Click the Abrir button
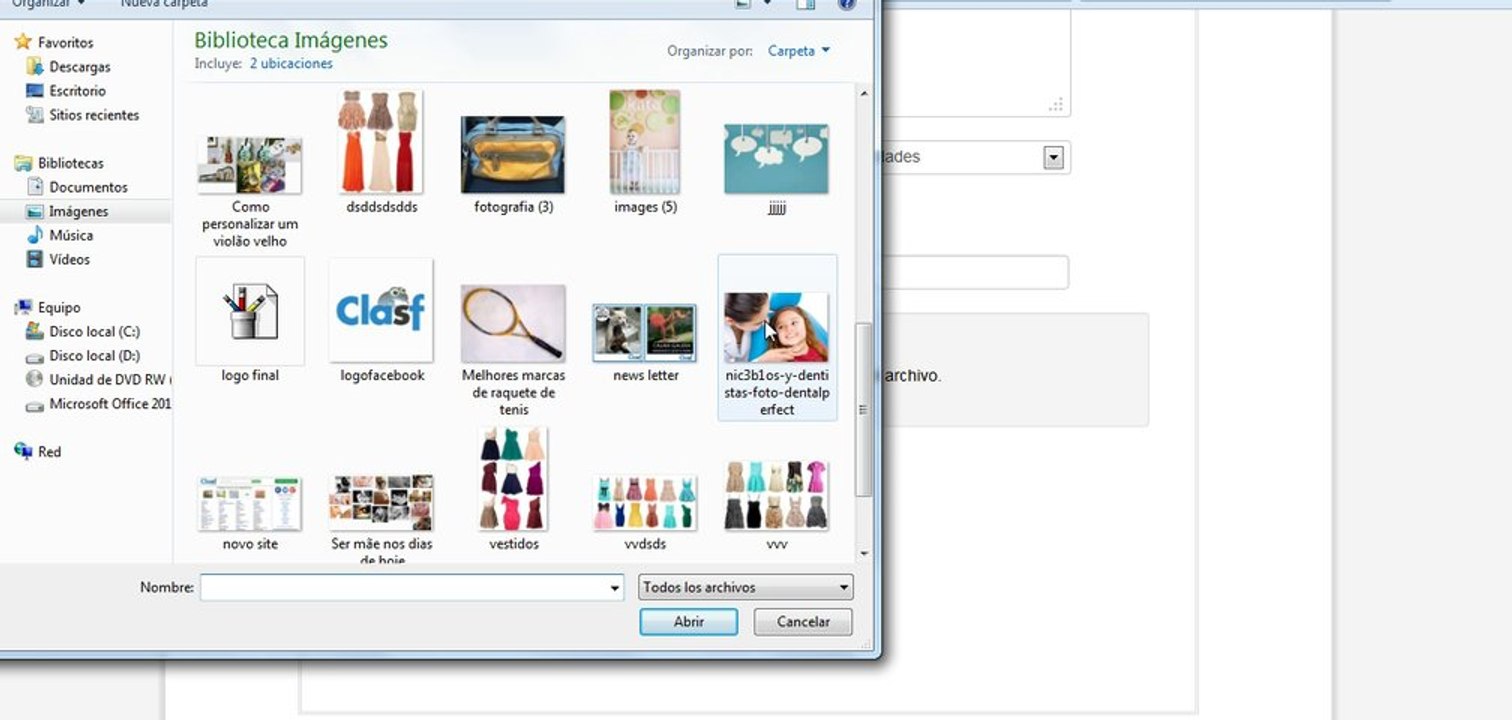 (689, 622)
